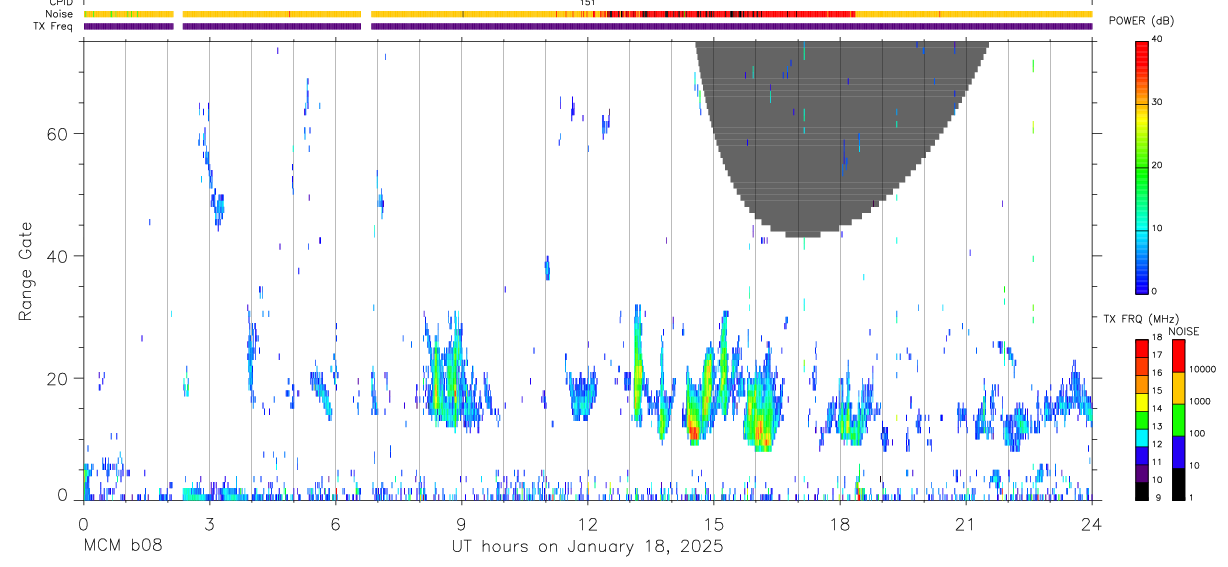Click the 'TX Freq' row label at top
The image size is (1228, 567).
pos(53,26)
